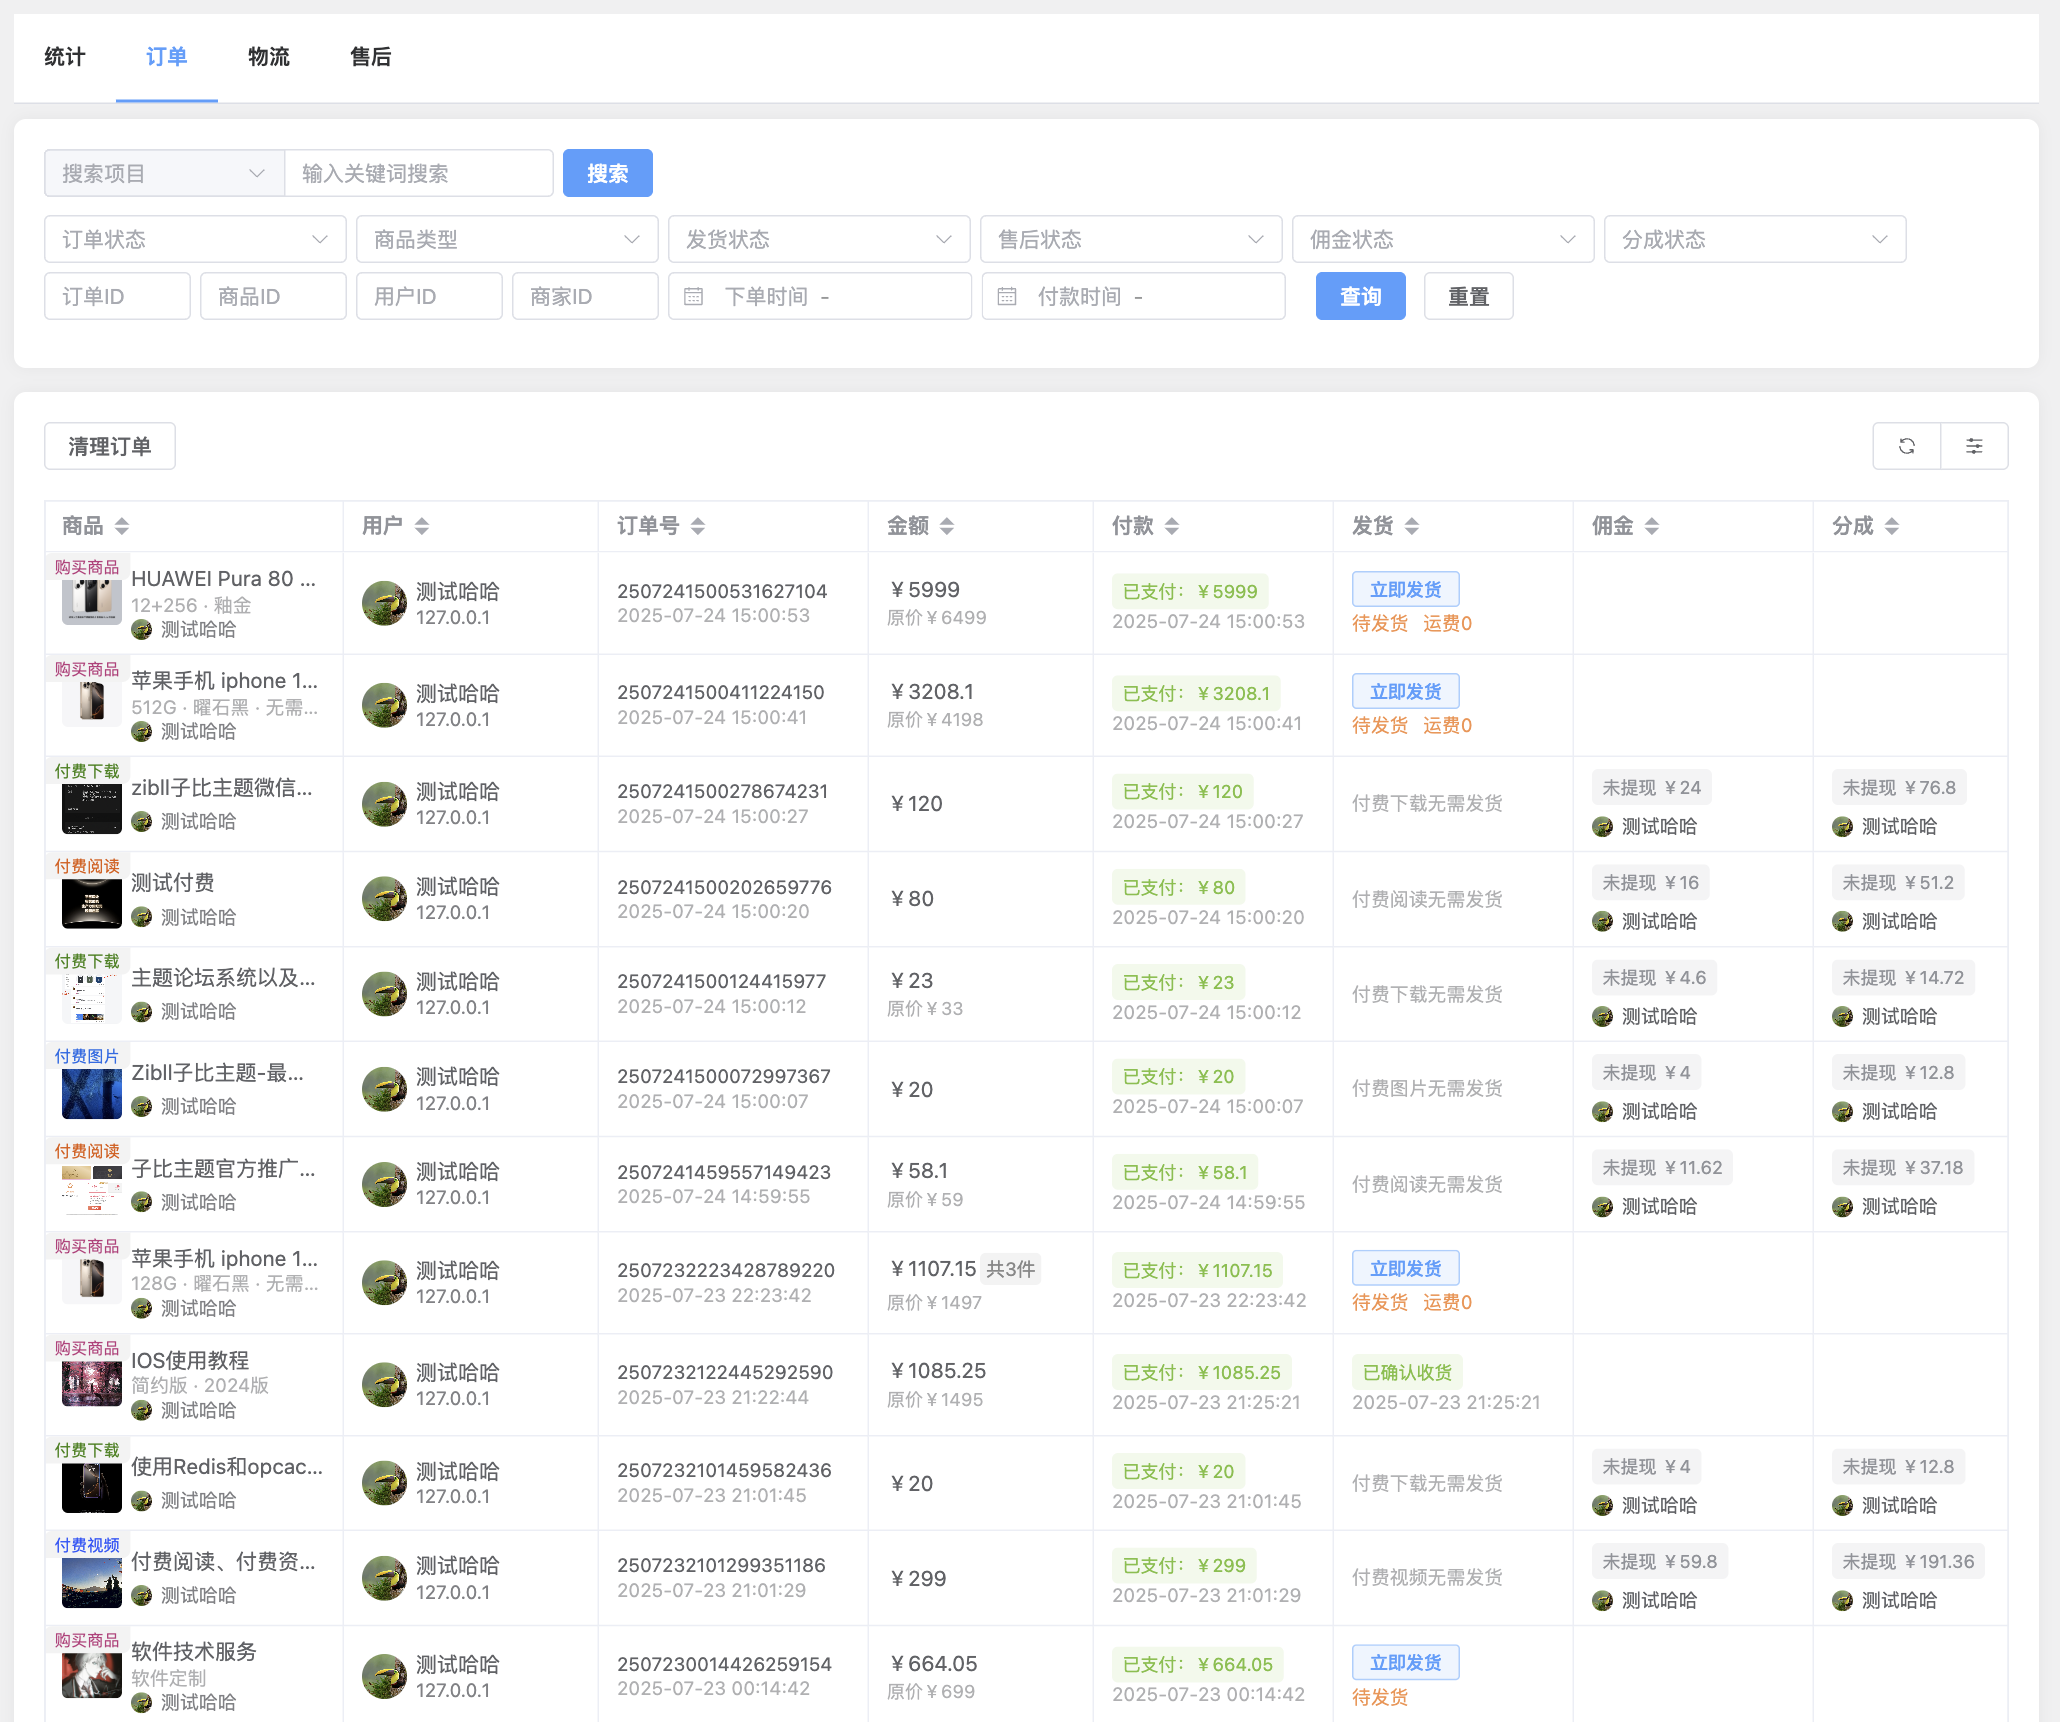
Task: Click the 输入关键词搜索 input field
Action: point(418,174)
